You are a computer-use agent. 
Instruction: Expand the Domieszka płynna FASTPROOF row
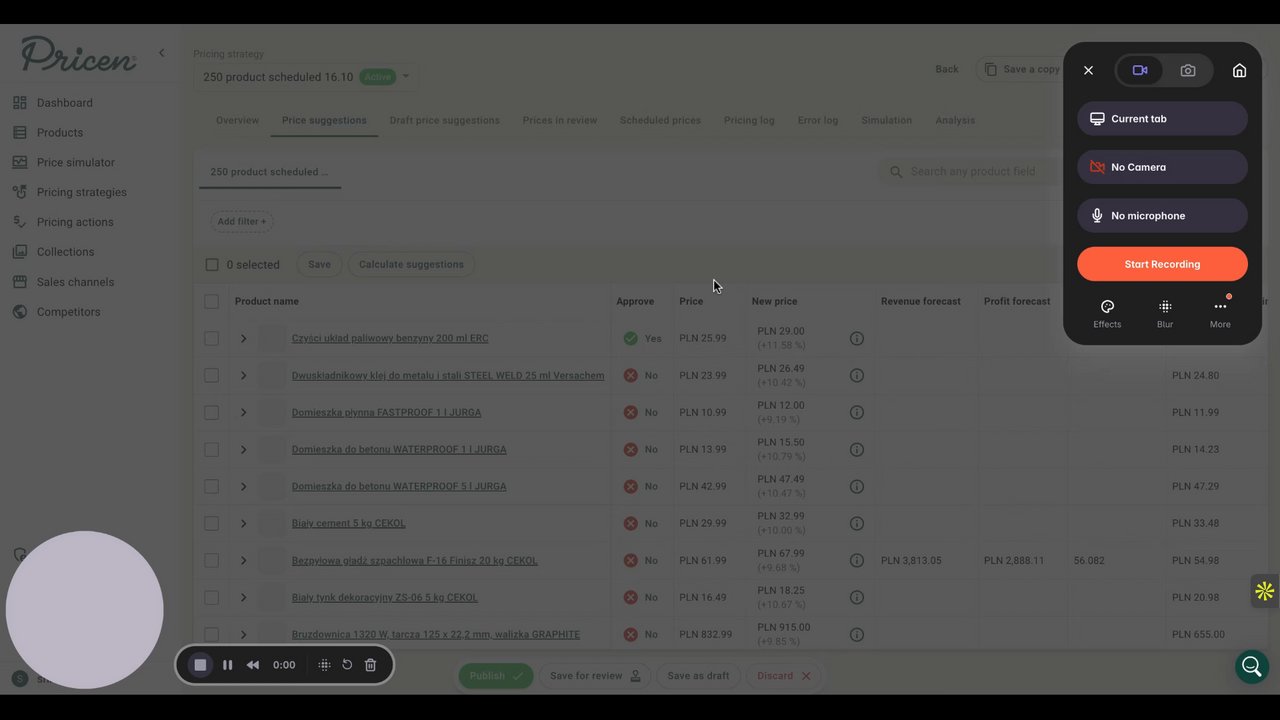click(243, 412)
